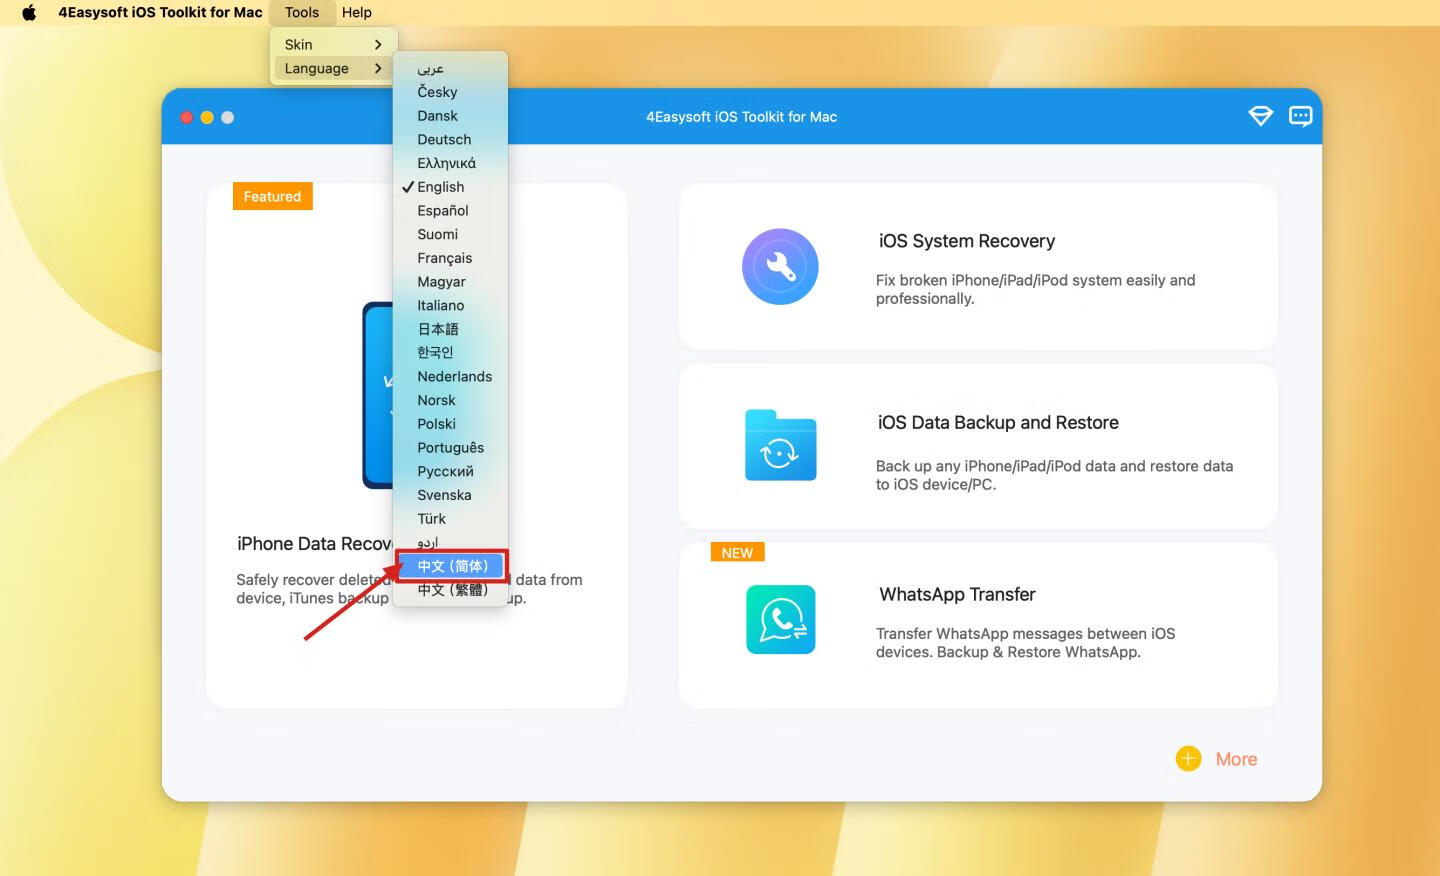The width and height of the screenshot is (1440, 876).
Task: Minimize the window with yellow button
Action: pos(207,117)
